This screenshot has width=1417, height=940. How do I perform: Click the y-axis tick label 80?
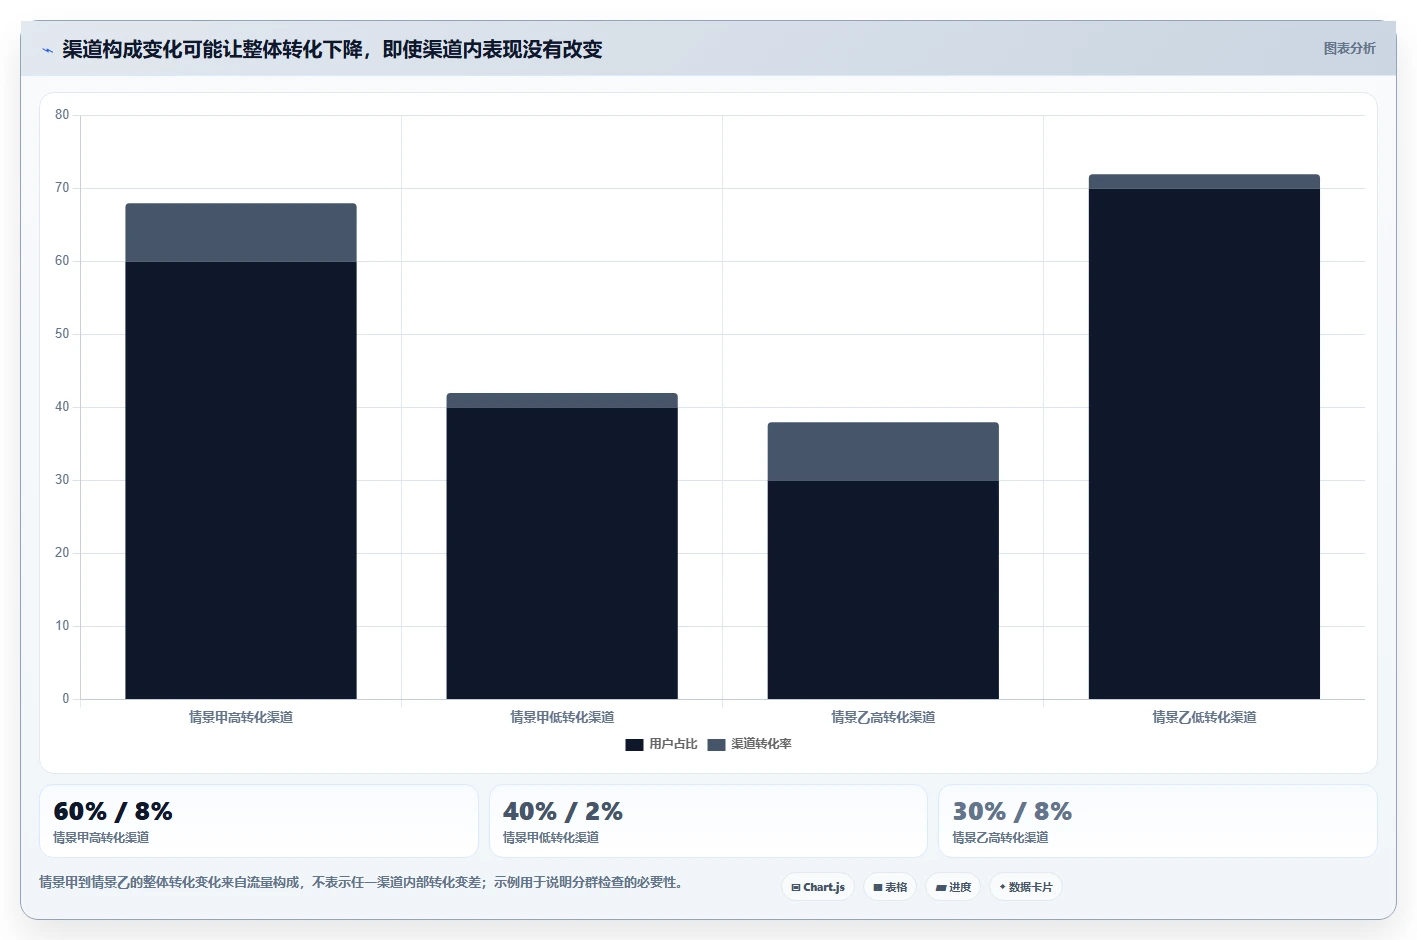click(62, 115)
